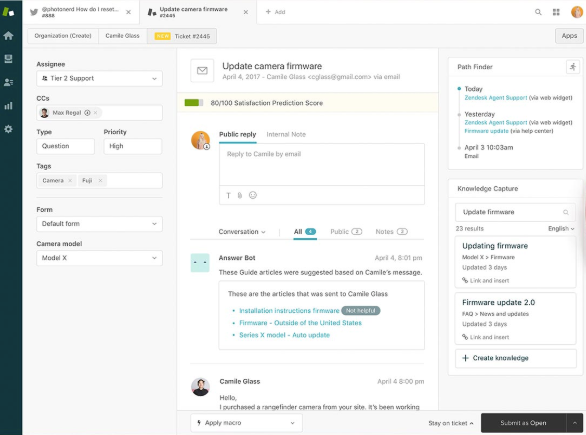Click the Submit as Open button
The height and width of the screenshot is (435, 586).
coord(523,423)
